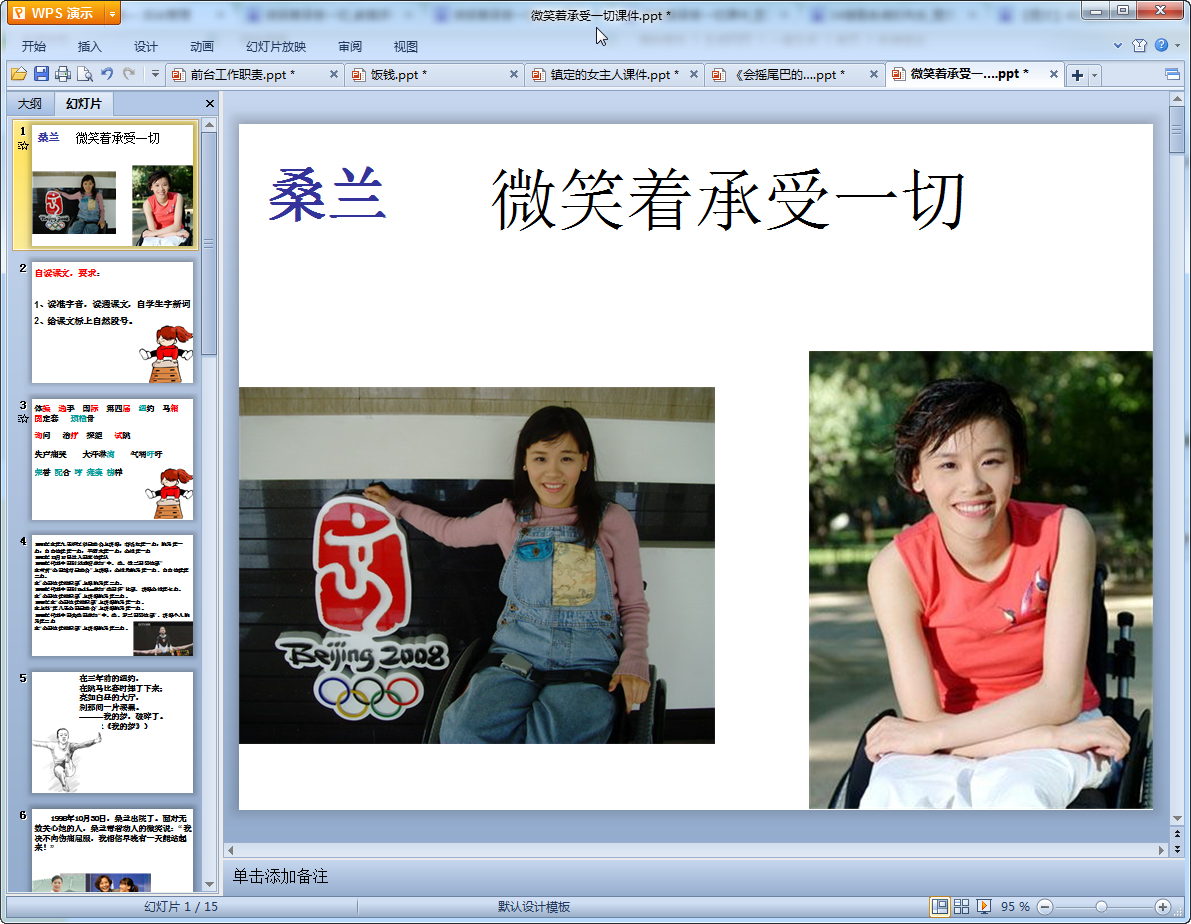Zoom out with the minus button
Image resolution: width=1191 pixels, height=924 pixels.
point(1045,907)
